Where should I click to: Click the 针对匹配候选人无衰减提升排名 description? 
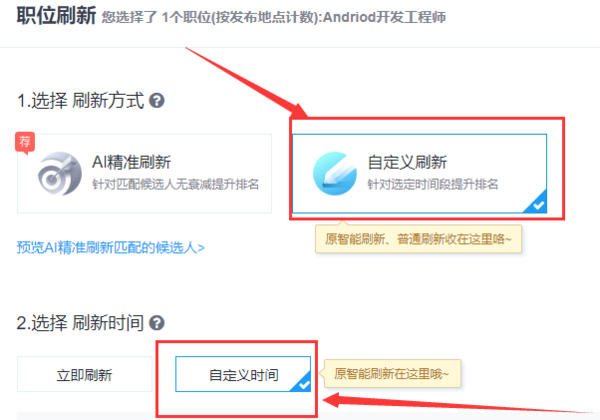175,184
